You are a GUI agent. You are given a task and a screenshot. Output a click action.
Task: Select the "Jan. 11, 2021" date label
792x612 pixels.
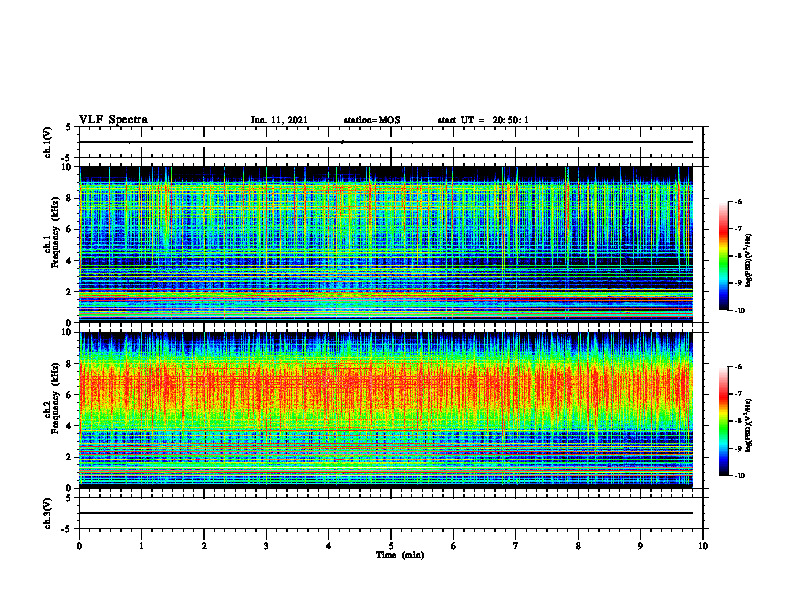pyautogui.click(x=279, y=120)
